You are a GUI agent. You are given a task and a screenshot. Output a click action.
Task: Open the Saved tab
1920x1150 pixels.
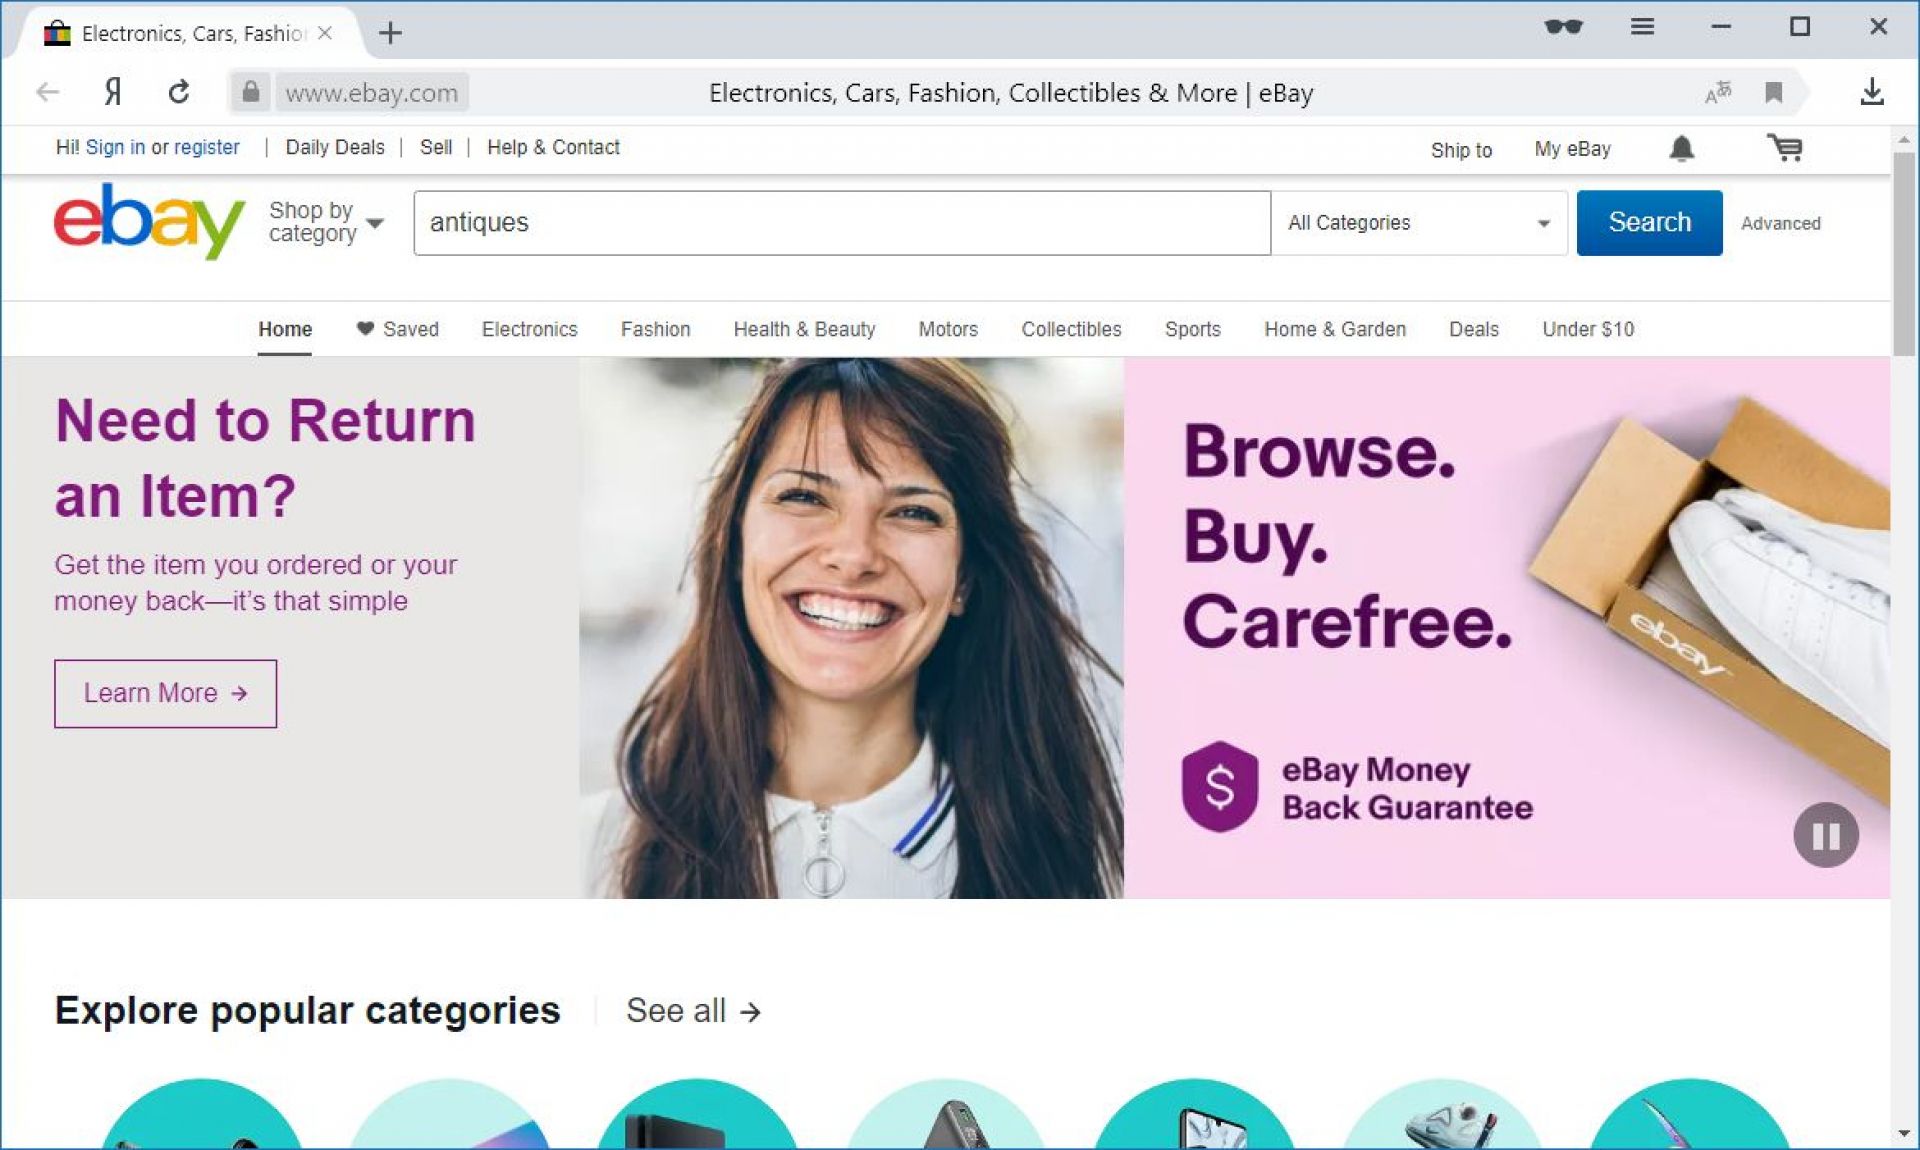[398, 329]
